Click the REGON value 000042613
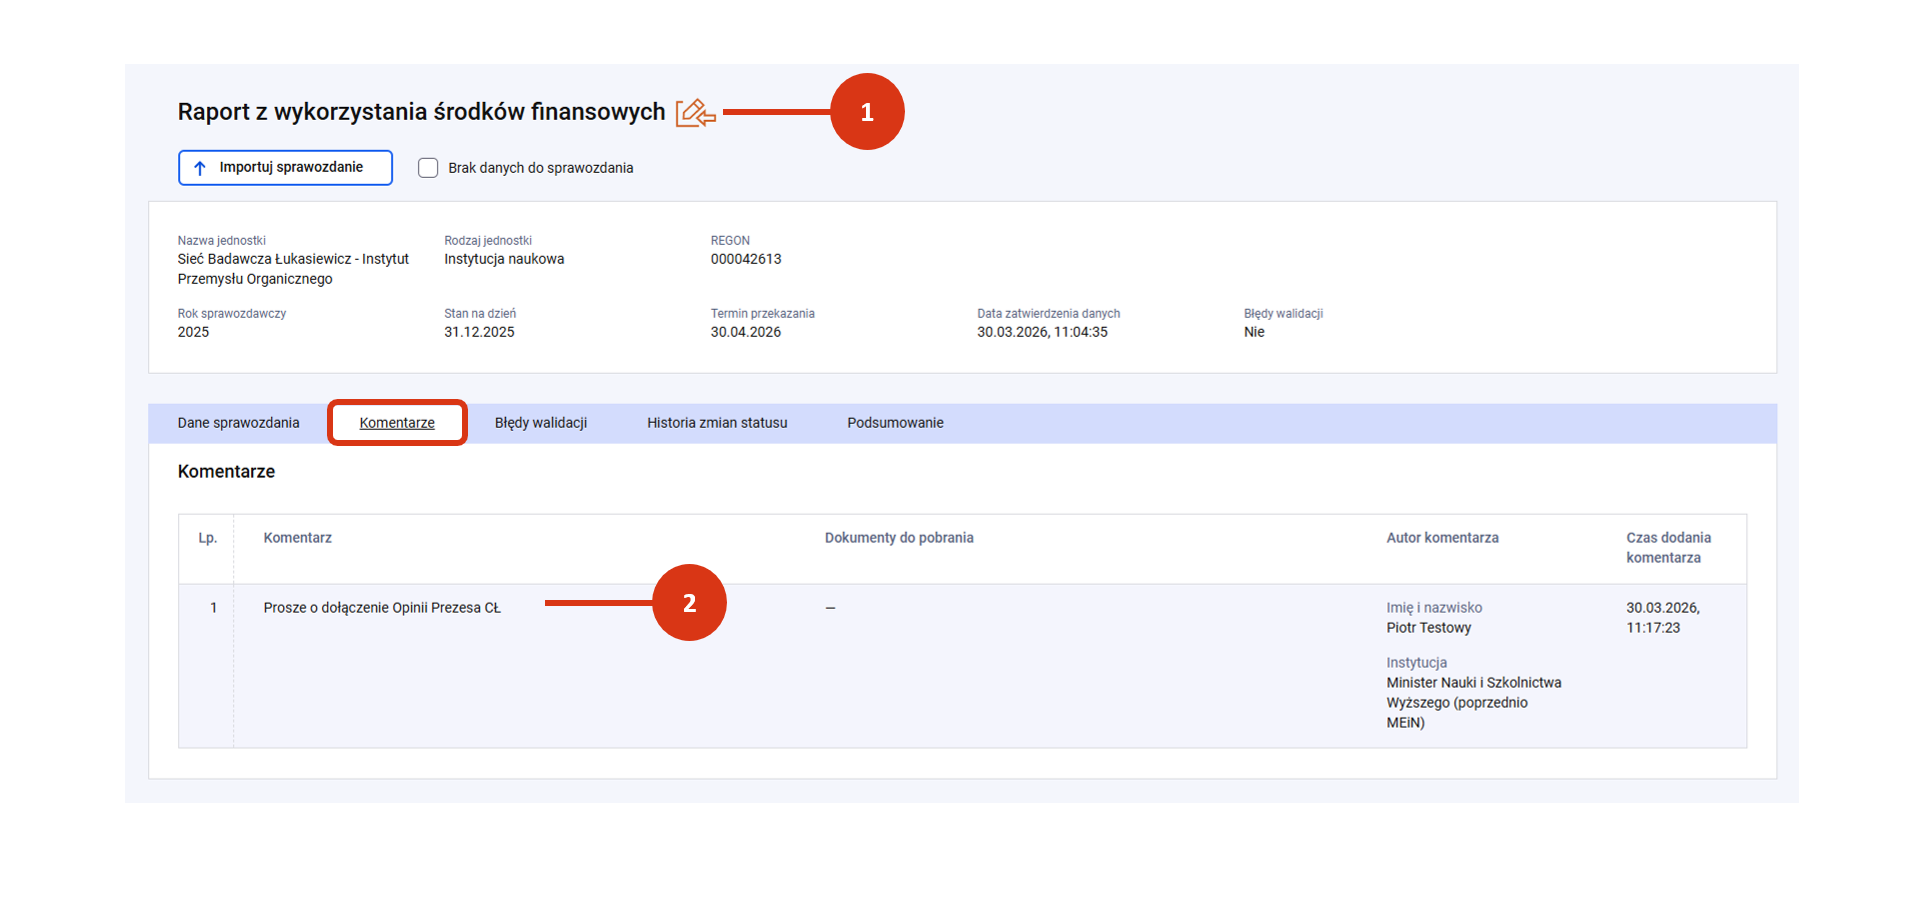1916x900 pixels. point(746,259)
